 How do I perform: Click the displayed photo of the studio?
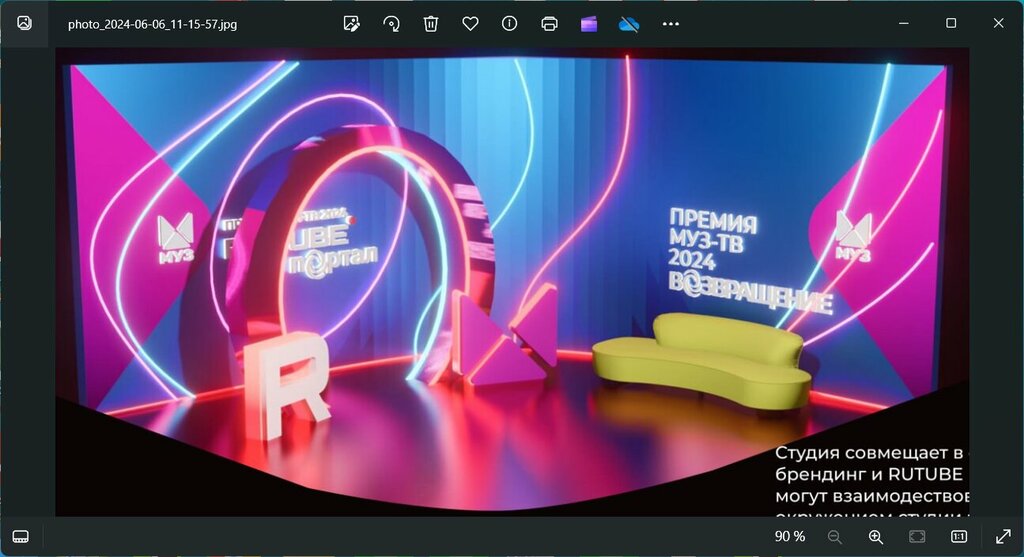512,282
